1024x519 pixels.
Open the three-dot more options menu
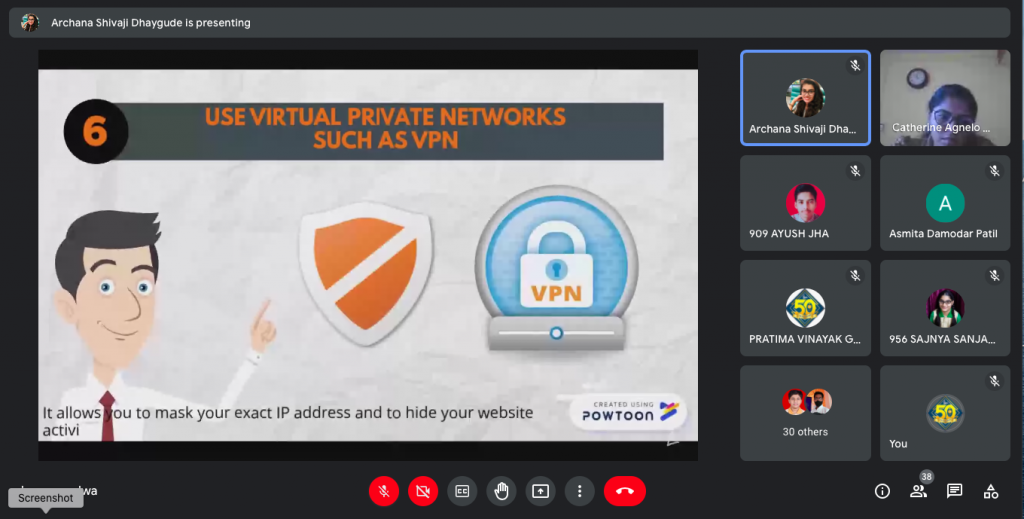[x=579, y=491]
